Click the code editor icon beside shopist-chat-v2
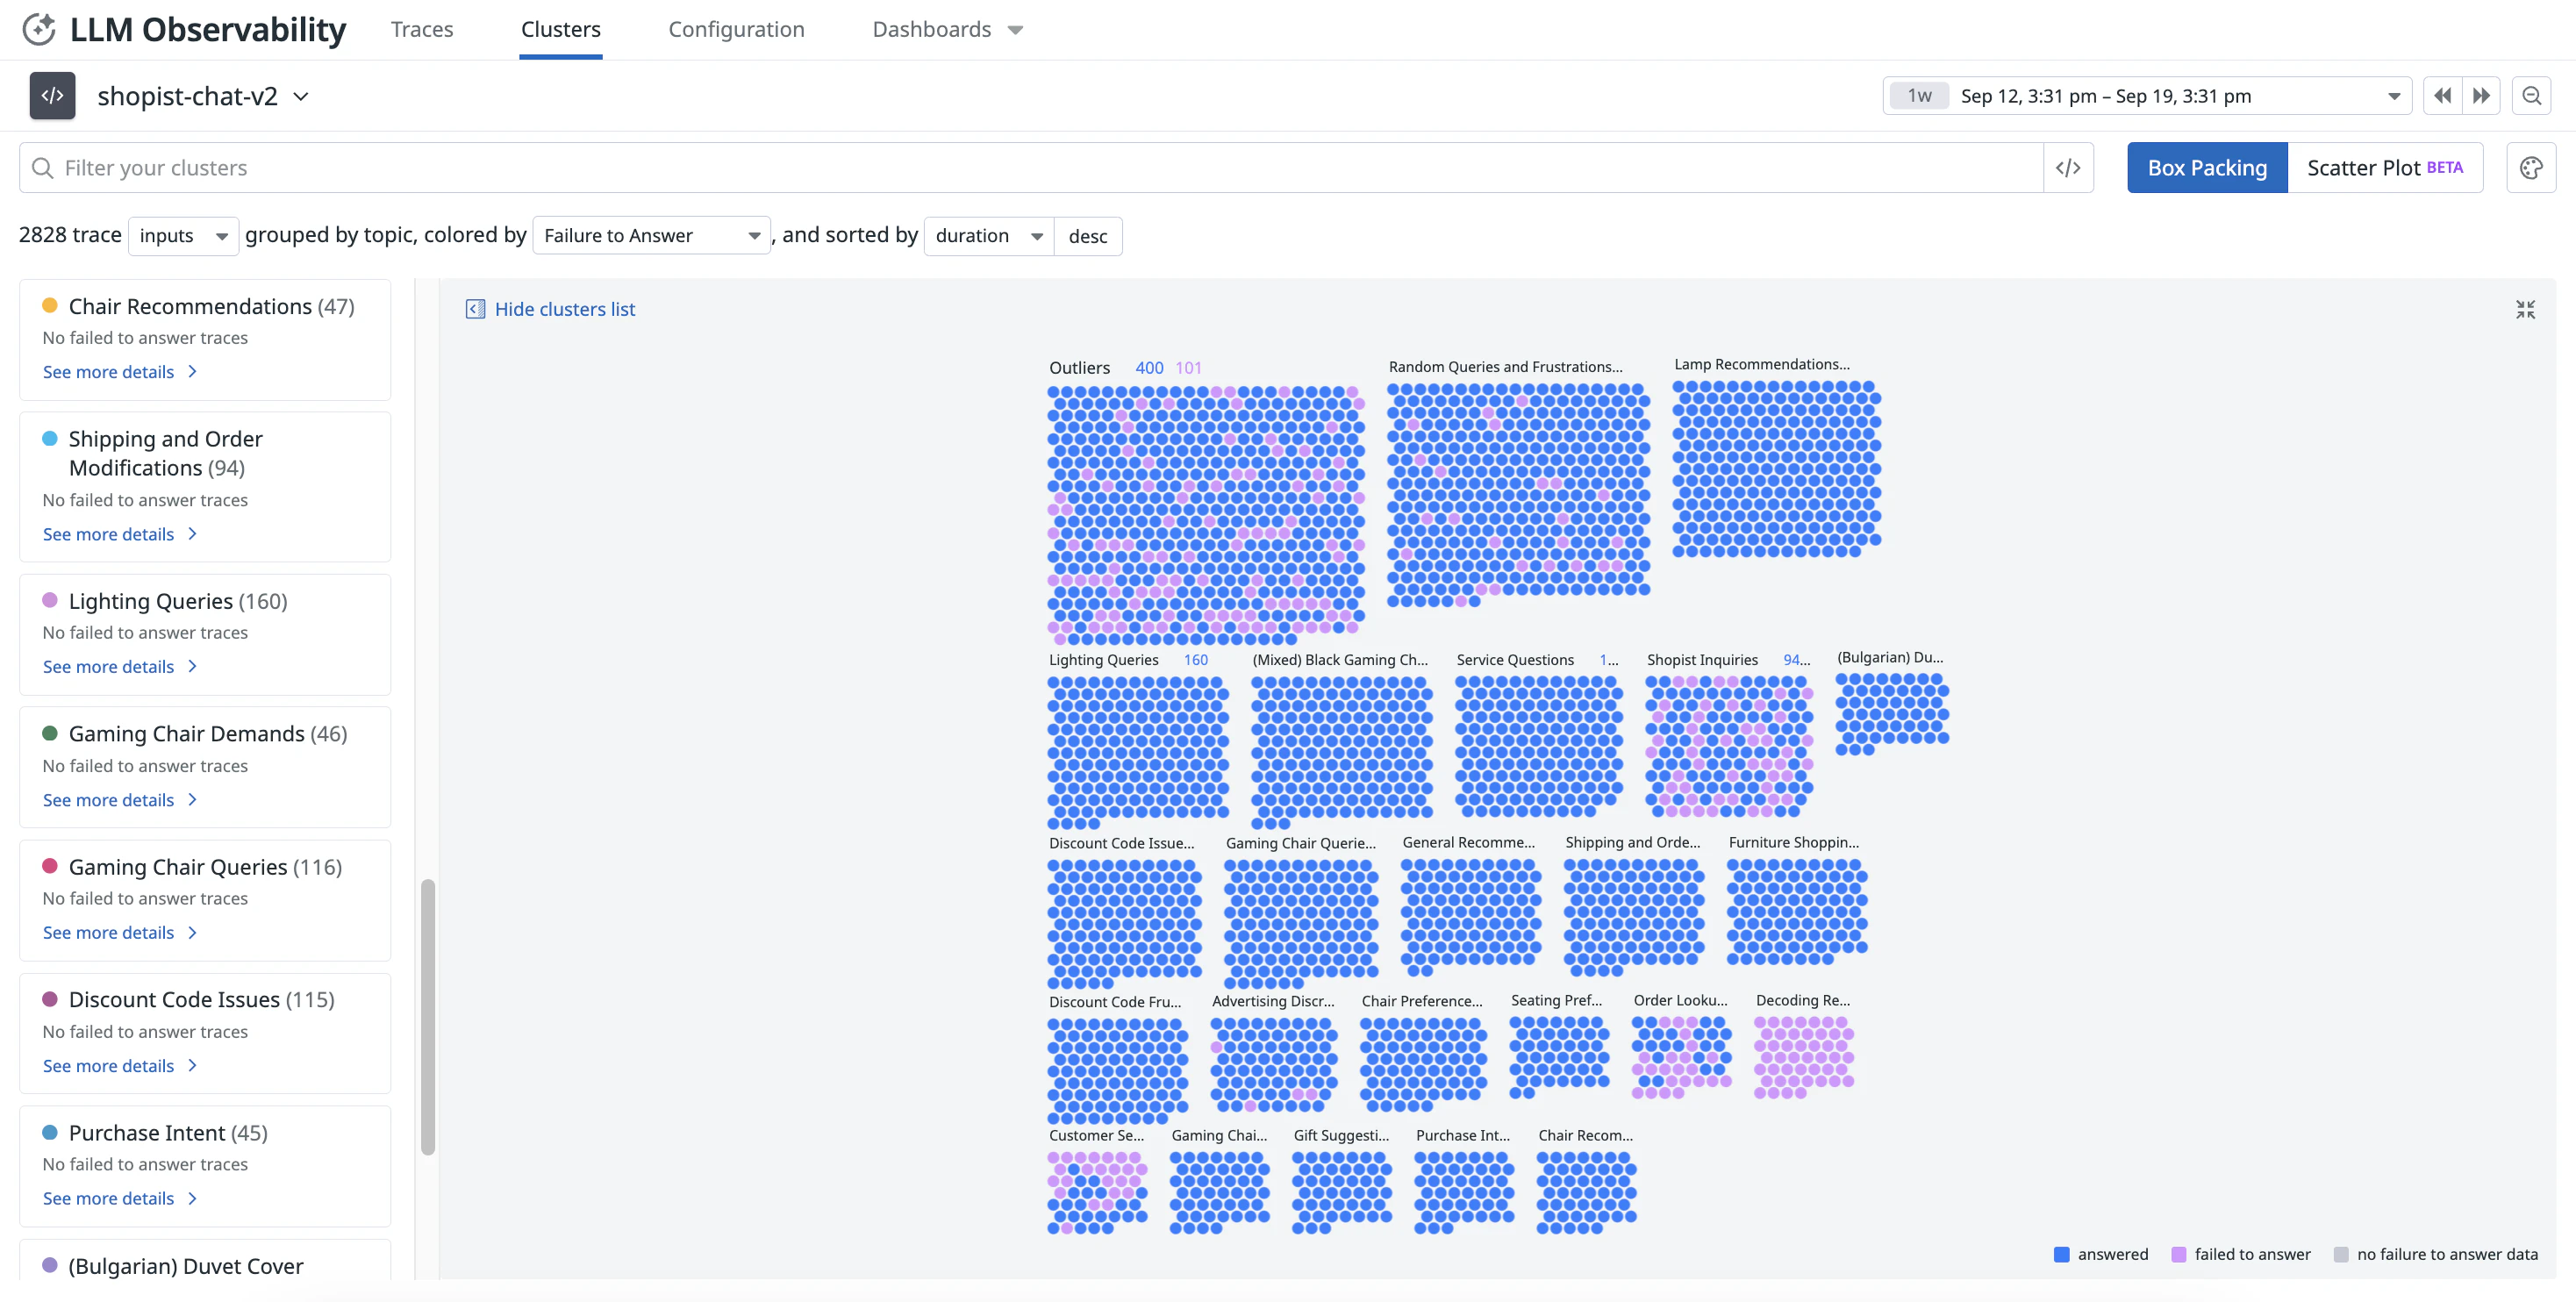 (52, 95)
